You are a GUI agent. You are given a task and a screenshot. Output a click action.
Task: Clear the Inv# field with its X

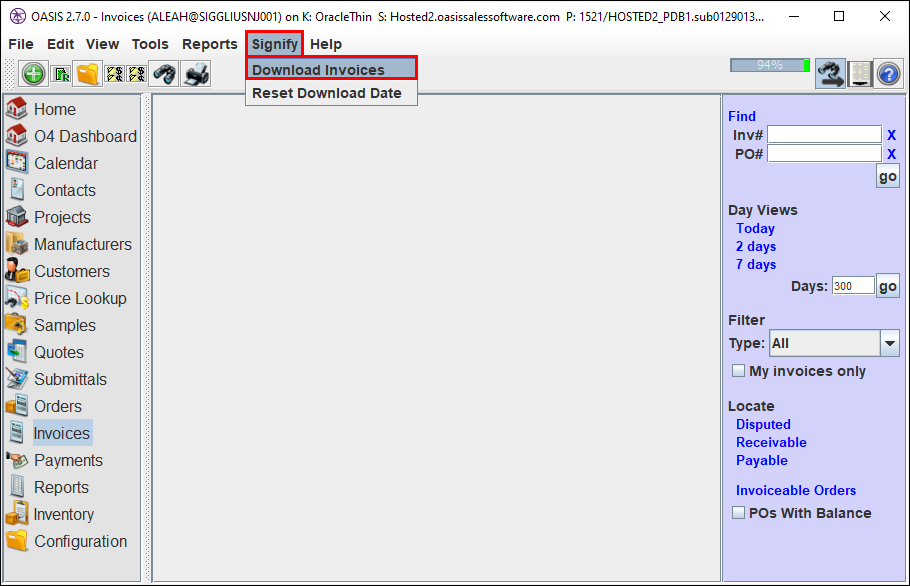tap(891, 135)
